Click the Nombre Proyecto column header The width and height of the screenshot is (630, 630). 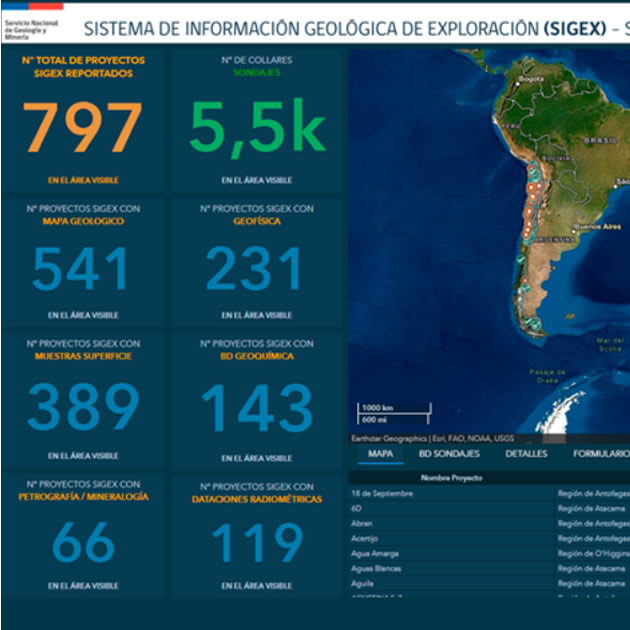(x=451, y=478)
